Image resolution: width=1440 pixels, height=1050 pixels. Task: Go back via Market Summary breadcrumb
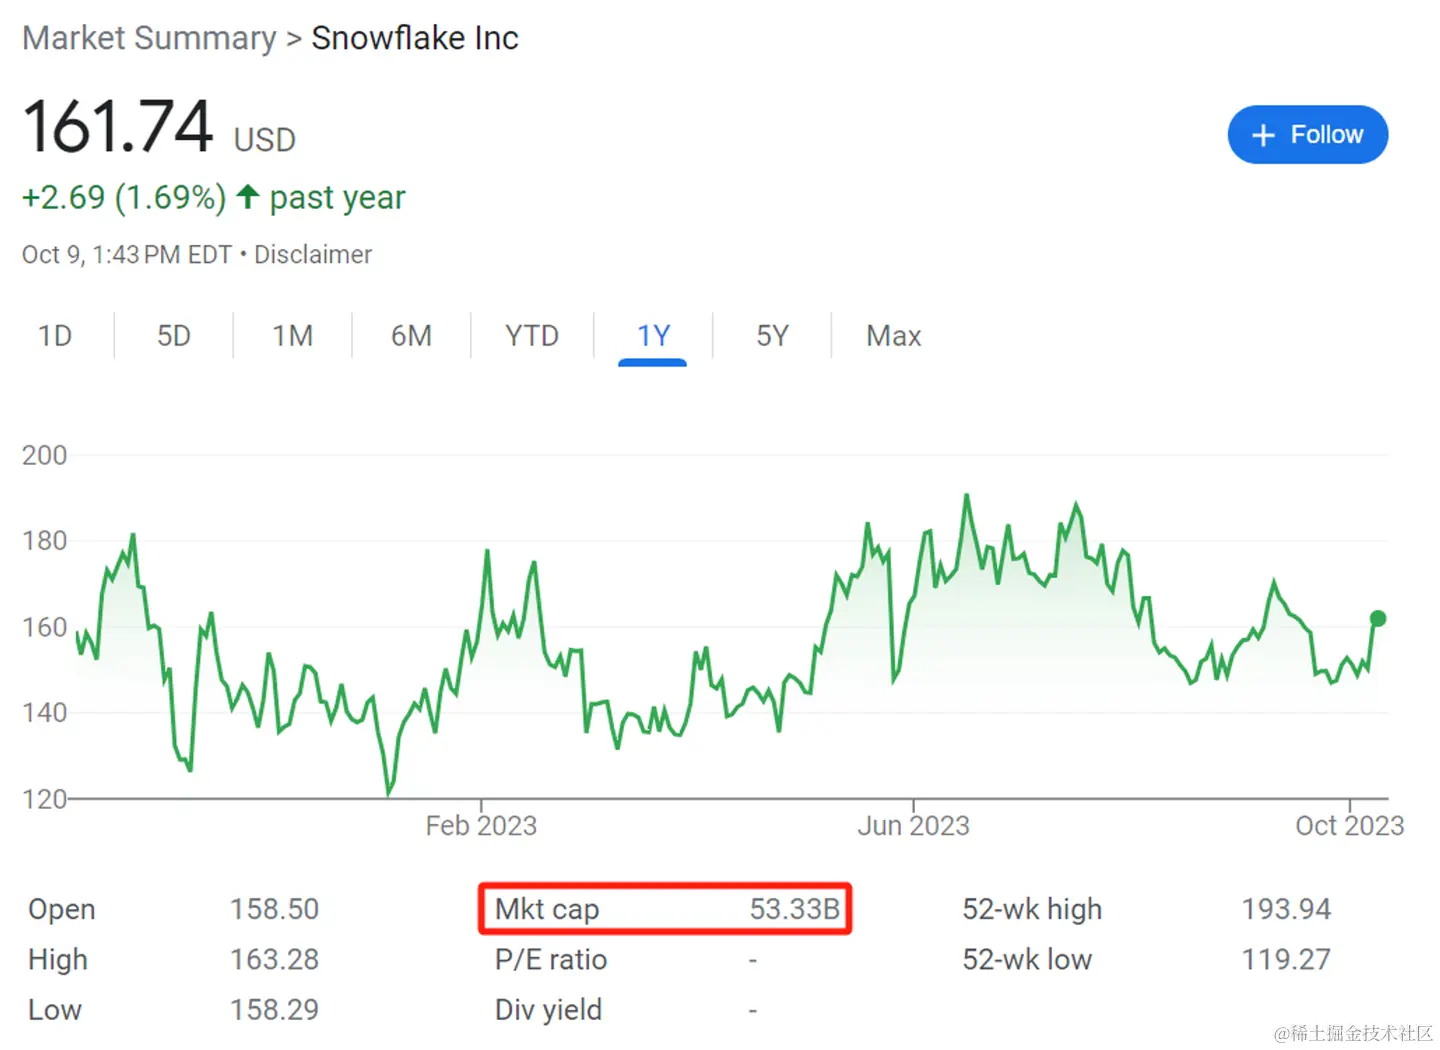point(148,38)
